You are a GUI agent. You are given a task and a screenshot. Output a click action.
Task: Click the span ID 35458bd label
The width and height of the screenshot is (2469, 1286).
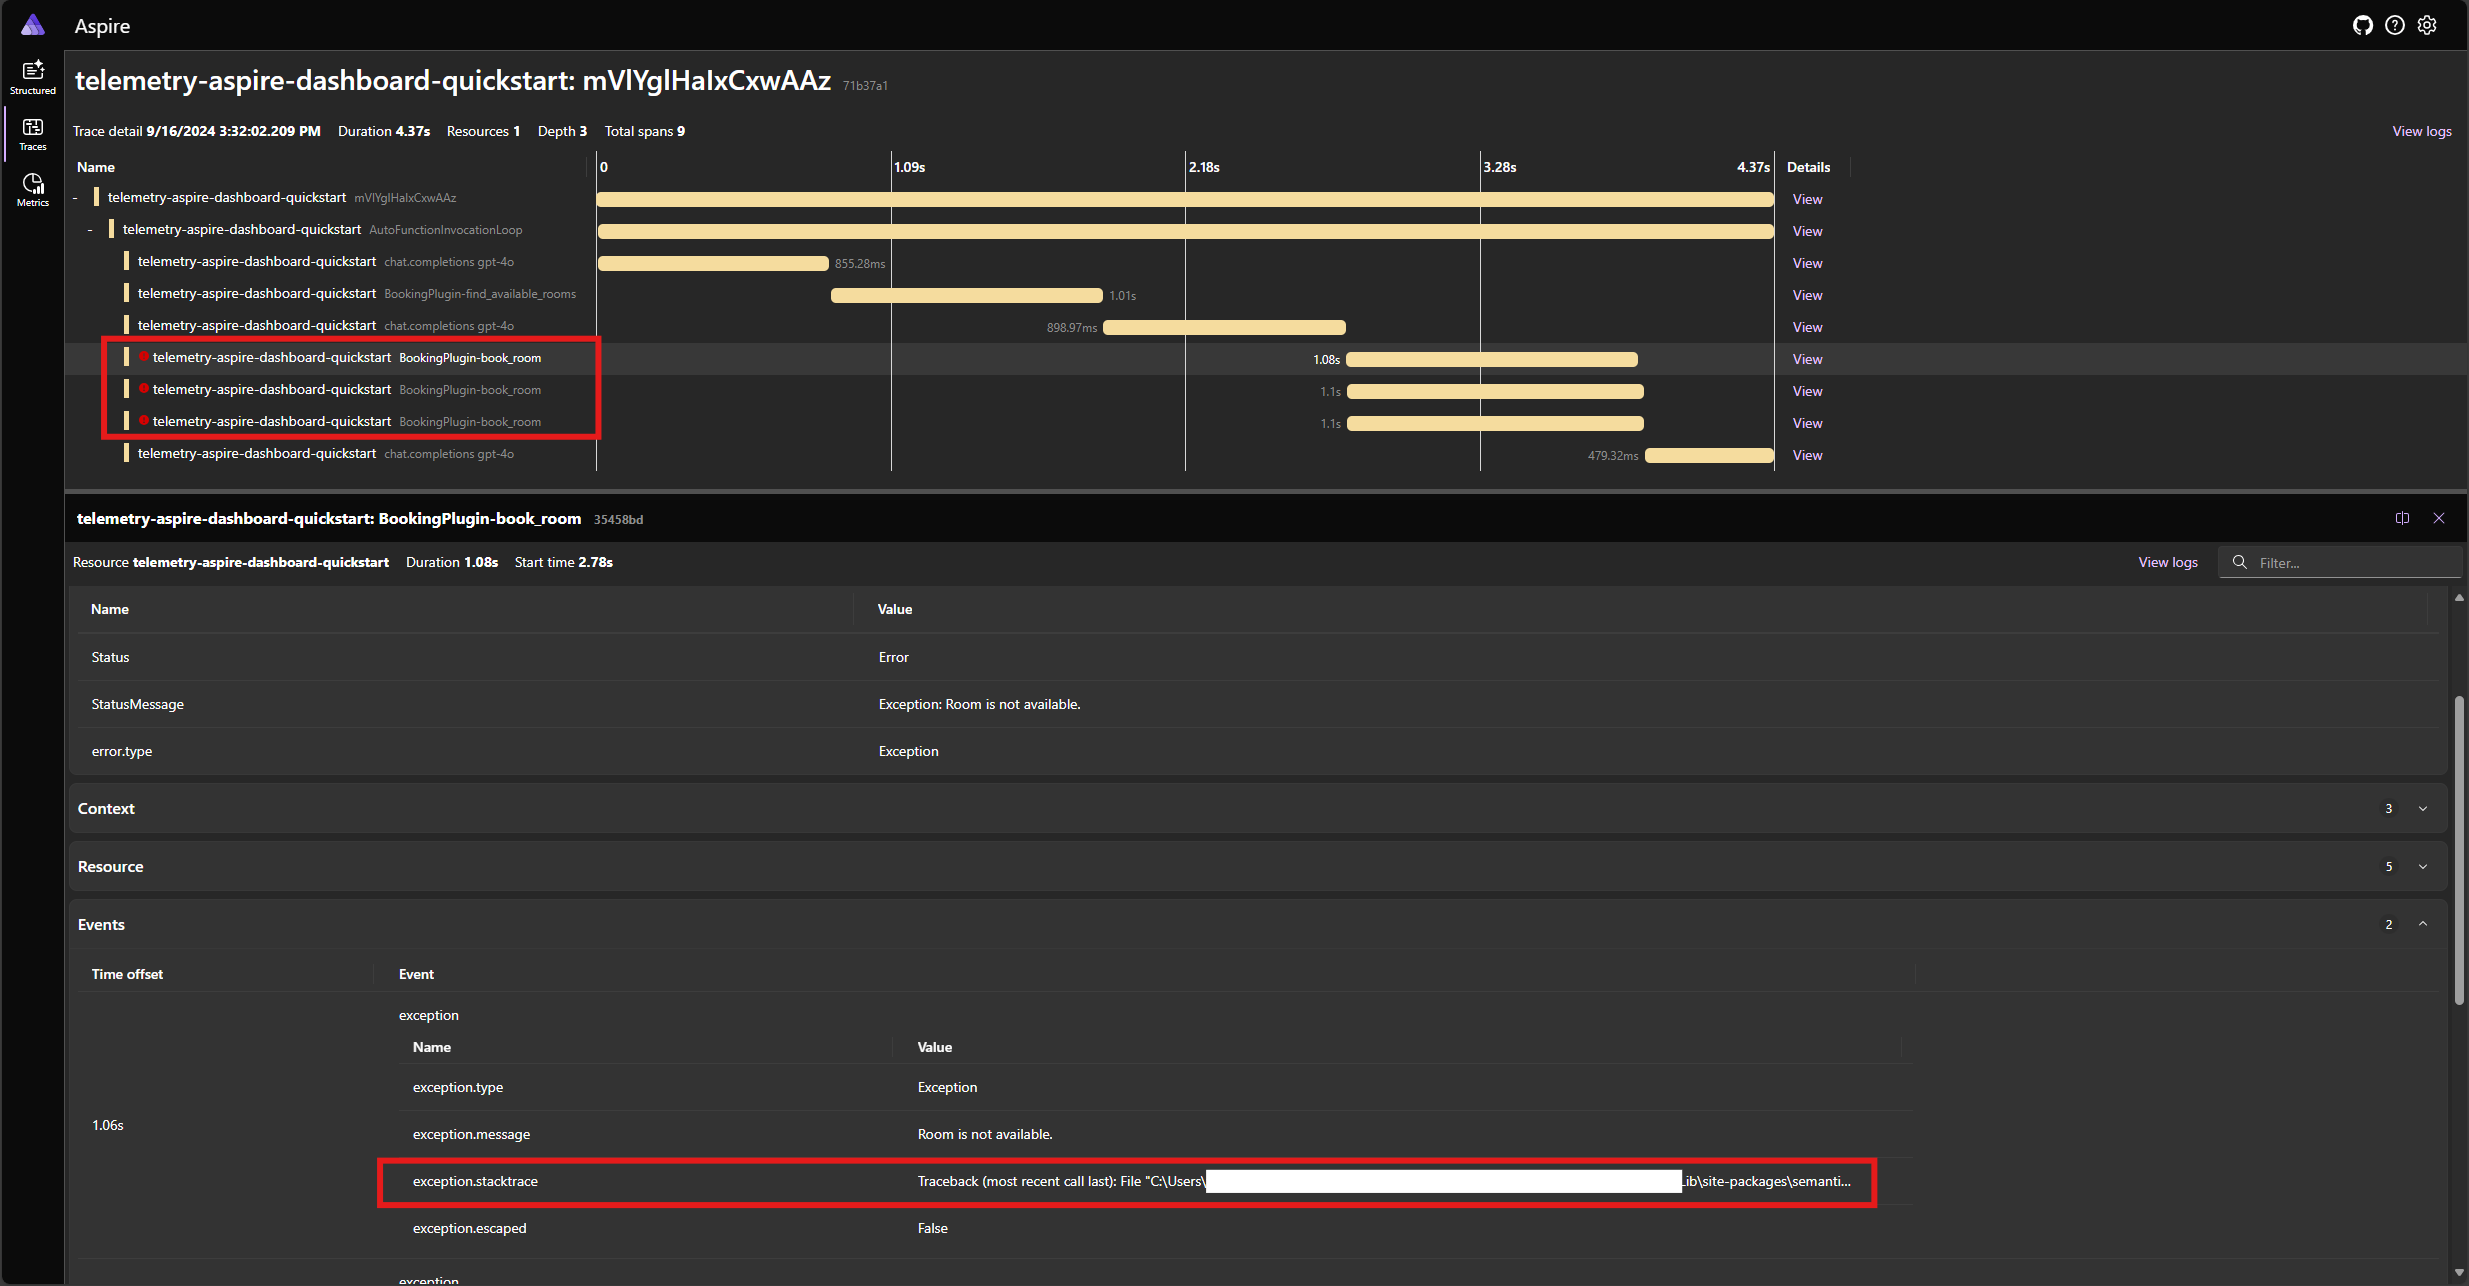tap(618, 520)
